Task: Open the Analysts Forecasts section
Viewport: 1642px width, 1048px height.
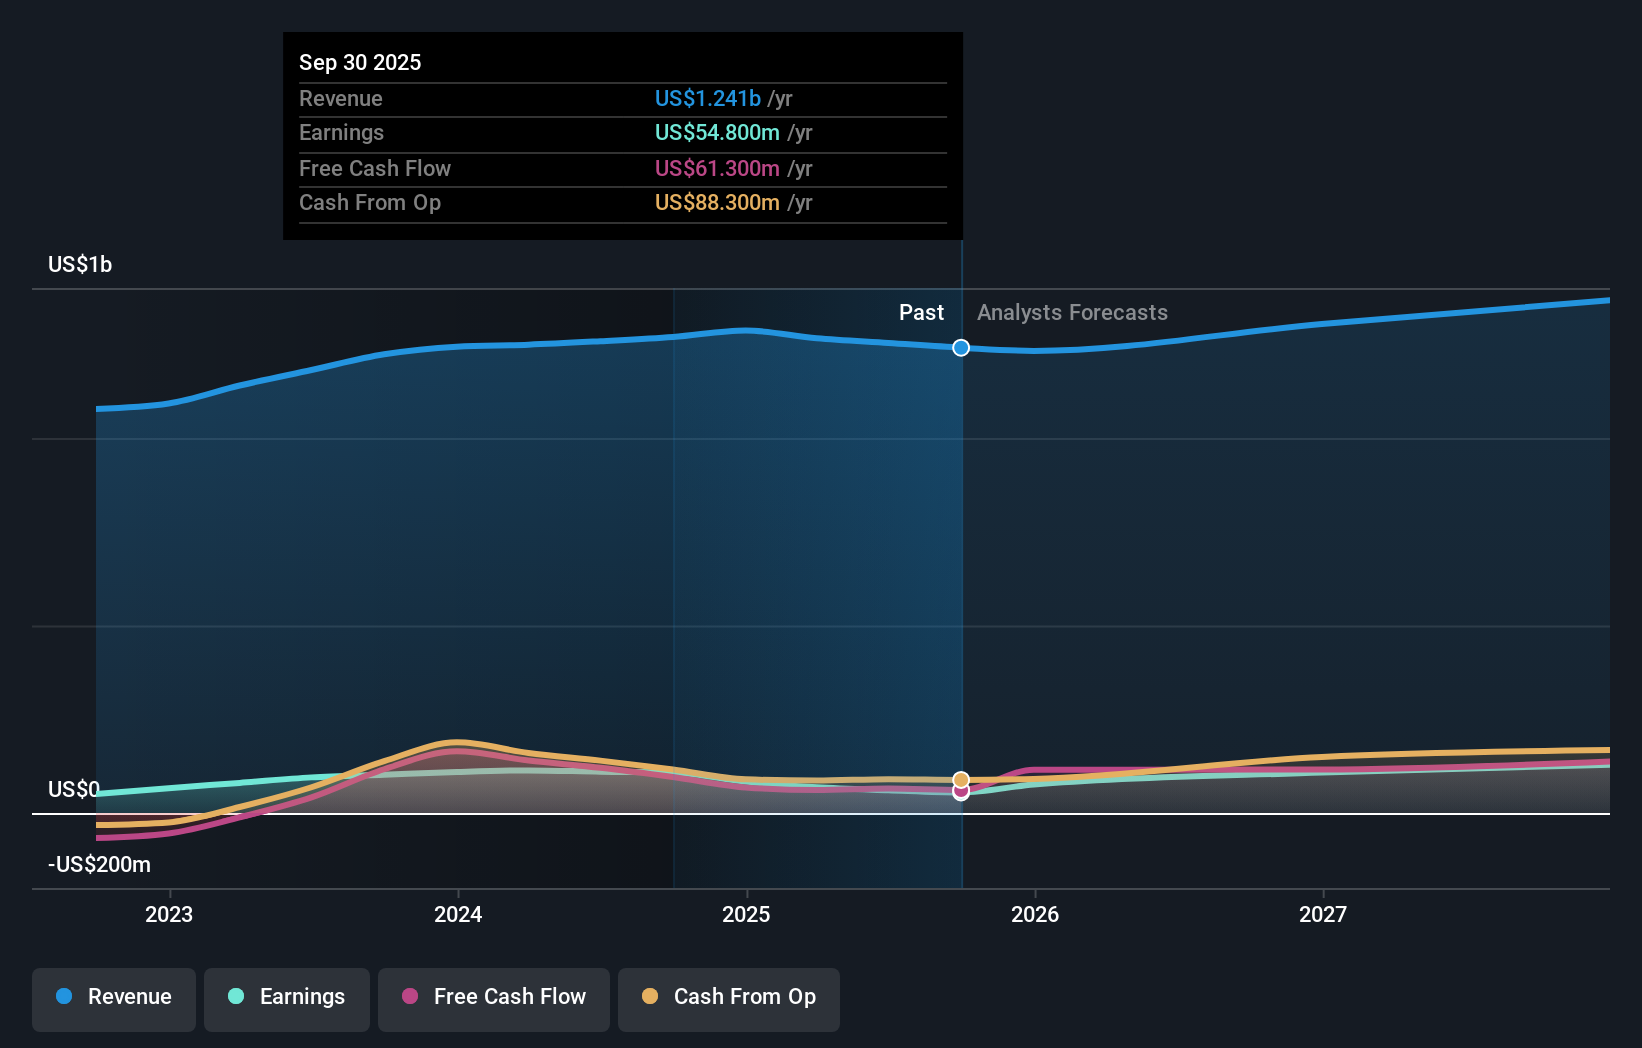Action: click(x=1071, y=312)
